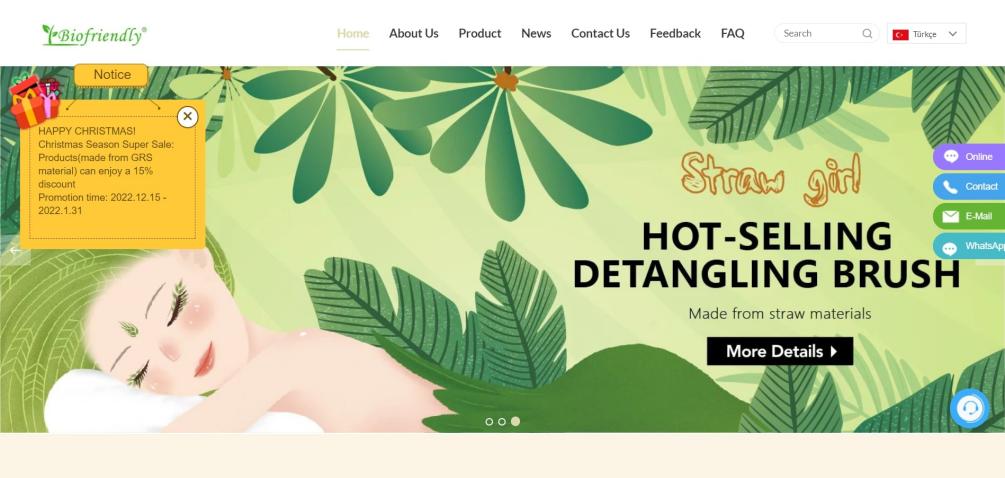This screenshot has height=478, width=1005.
Task: Click the More Details button
Action: click(780, 351)
